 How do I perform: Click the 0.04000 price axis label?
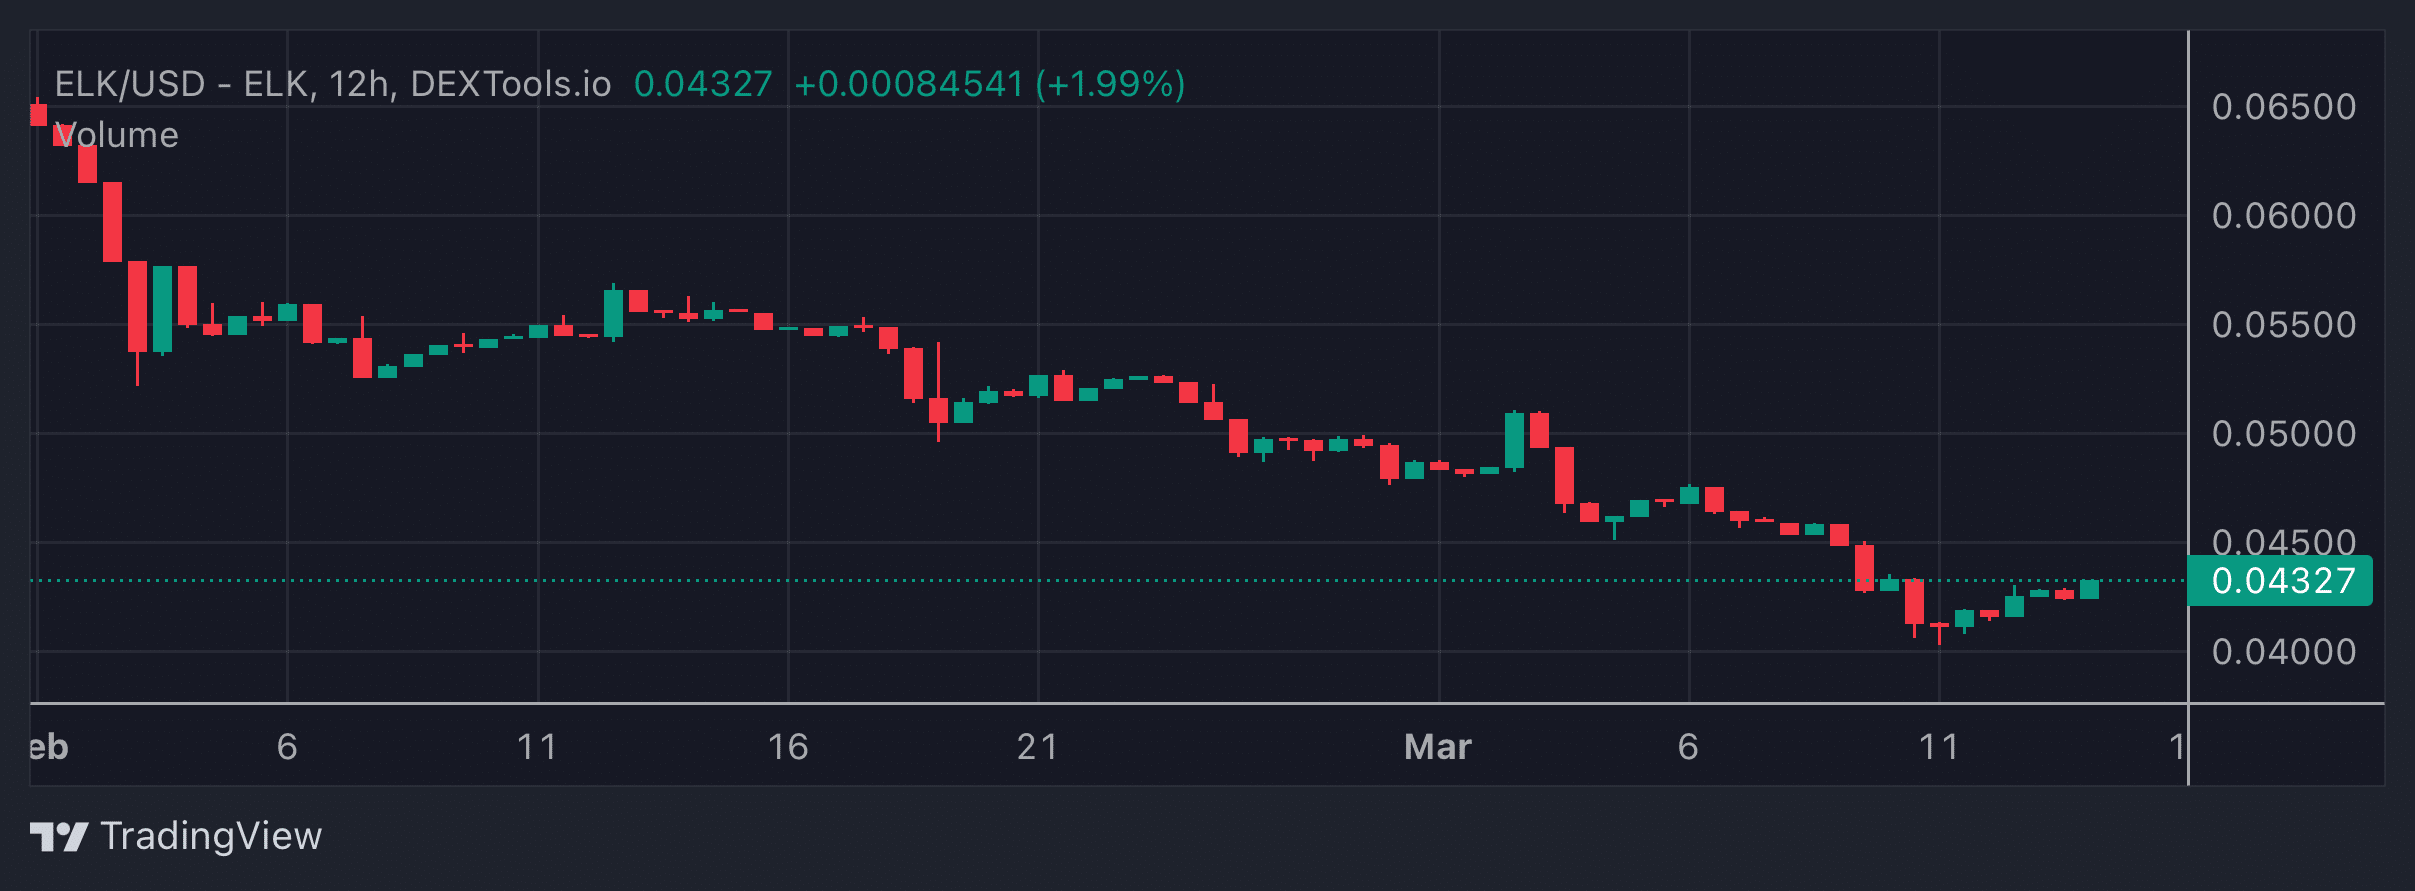[2284, 652]
